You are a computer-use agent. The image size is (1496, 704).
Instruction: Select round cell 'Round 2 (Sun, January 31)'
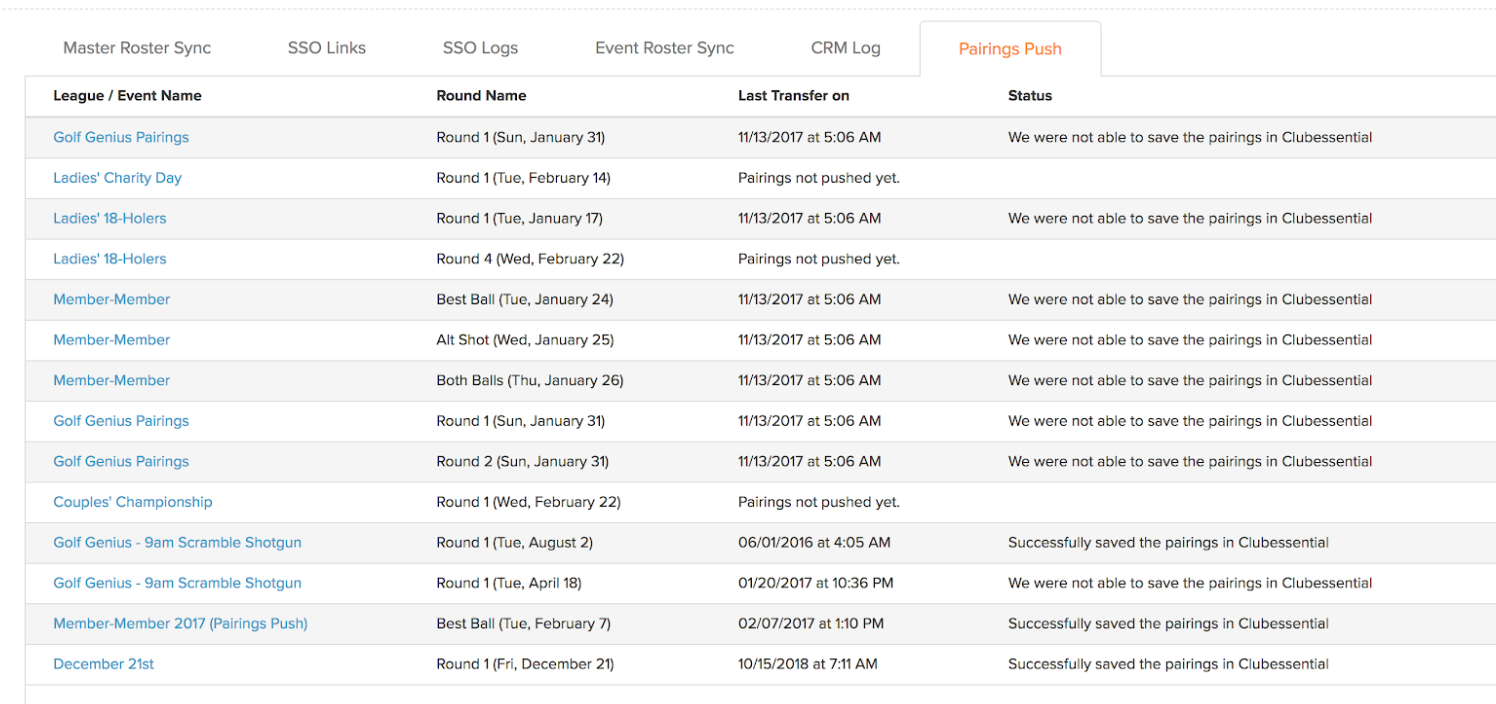522,462
